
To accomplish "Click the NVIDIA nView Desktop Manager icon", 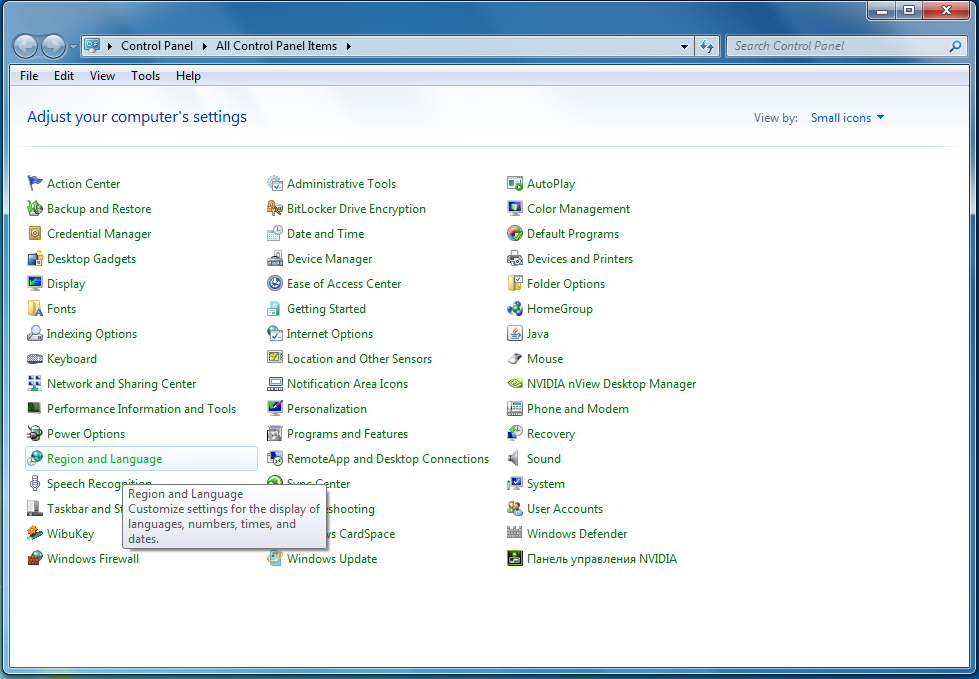I will (x=515, y=384).
